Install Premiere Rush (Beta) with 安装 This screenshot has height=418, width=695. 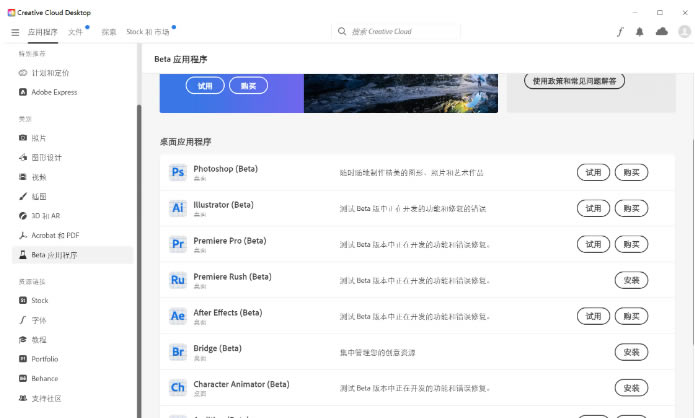click(631, 280)
